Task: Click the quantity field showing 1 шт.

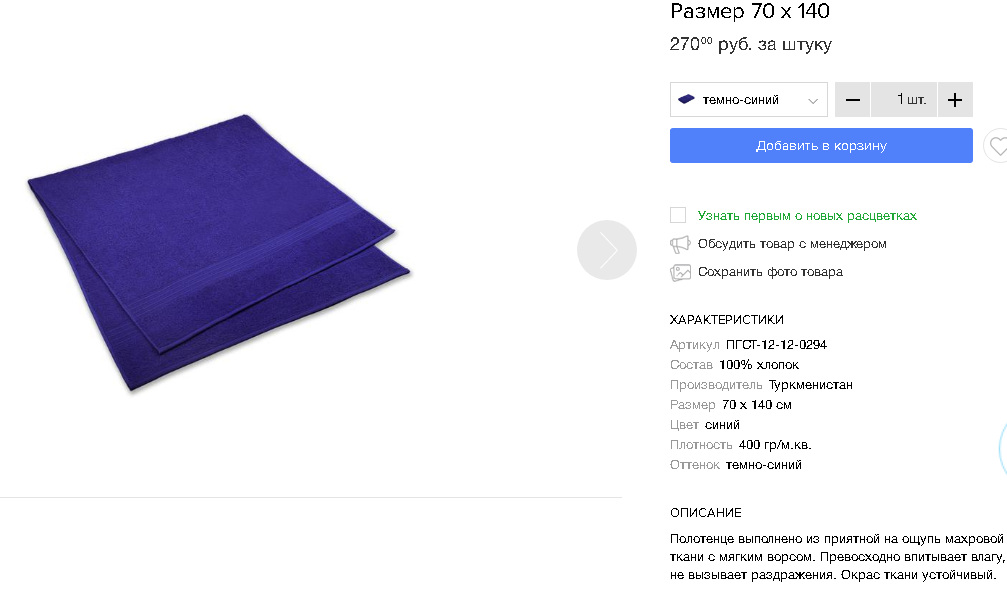Action: [903, 100]
